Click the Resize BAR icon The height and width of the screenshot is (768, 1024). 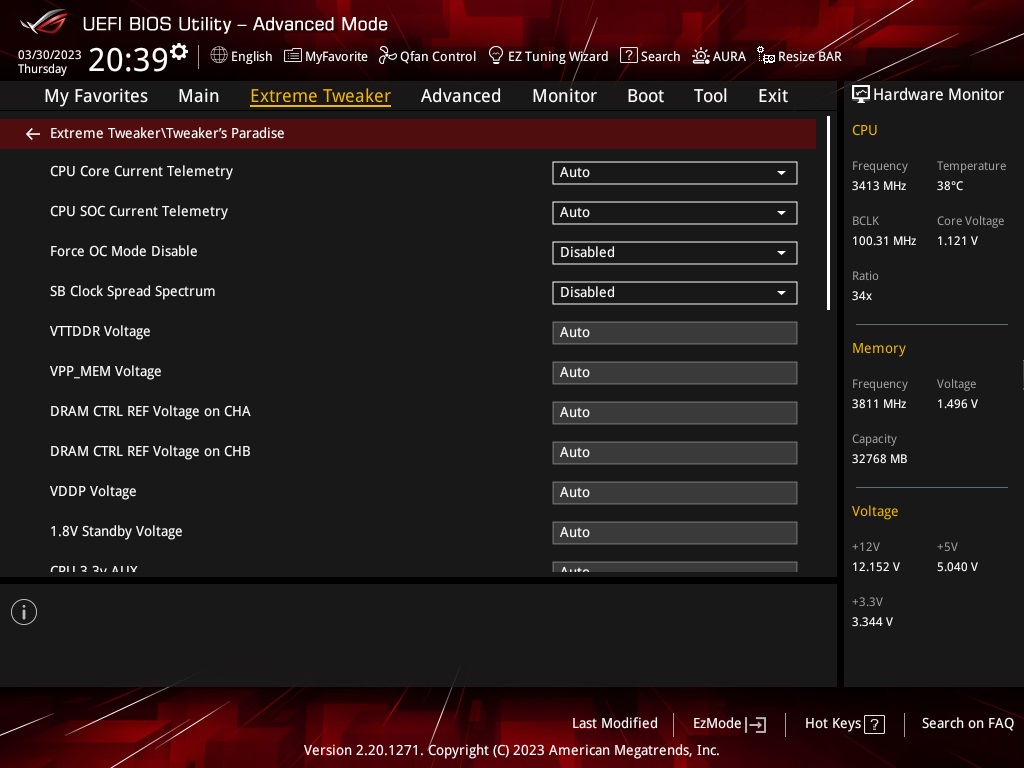(x=765, y=56)
